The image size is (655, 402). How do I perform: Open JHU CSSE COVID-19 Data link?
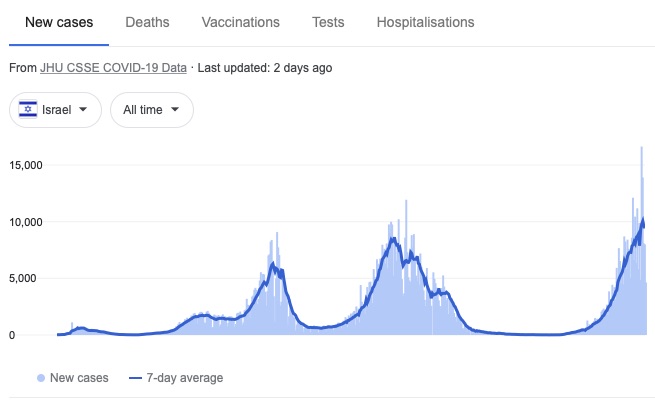pyautogui.click(x=113, y=68)
